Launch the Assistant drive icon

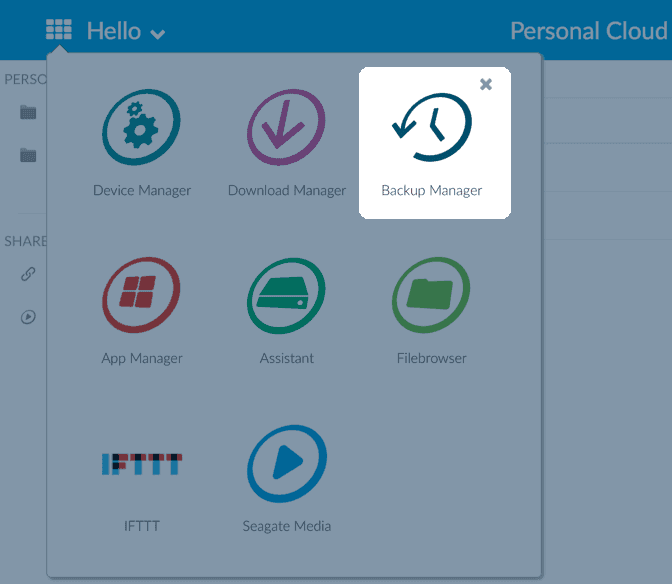[287, 297]
